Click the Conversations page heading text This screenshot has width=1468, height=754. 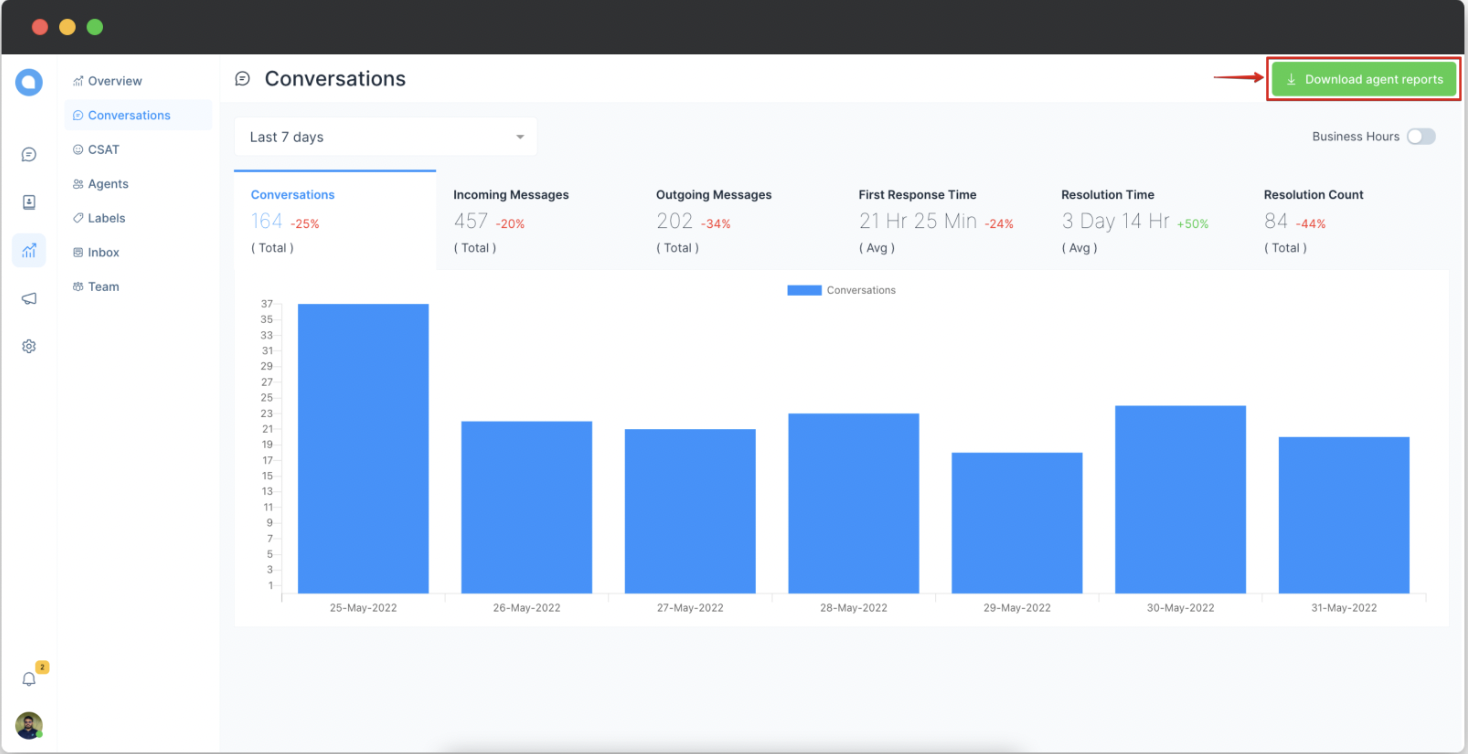[x=335, y=79]
